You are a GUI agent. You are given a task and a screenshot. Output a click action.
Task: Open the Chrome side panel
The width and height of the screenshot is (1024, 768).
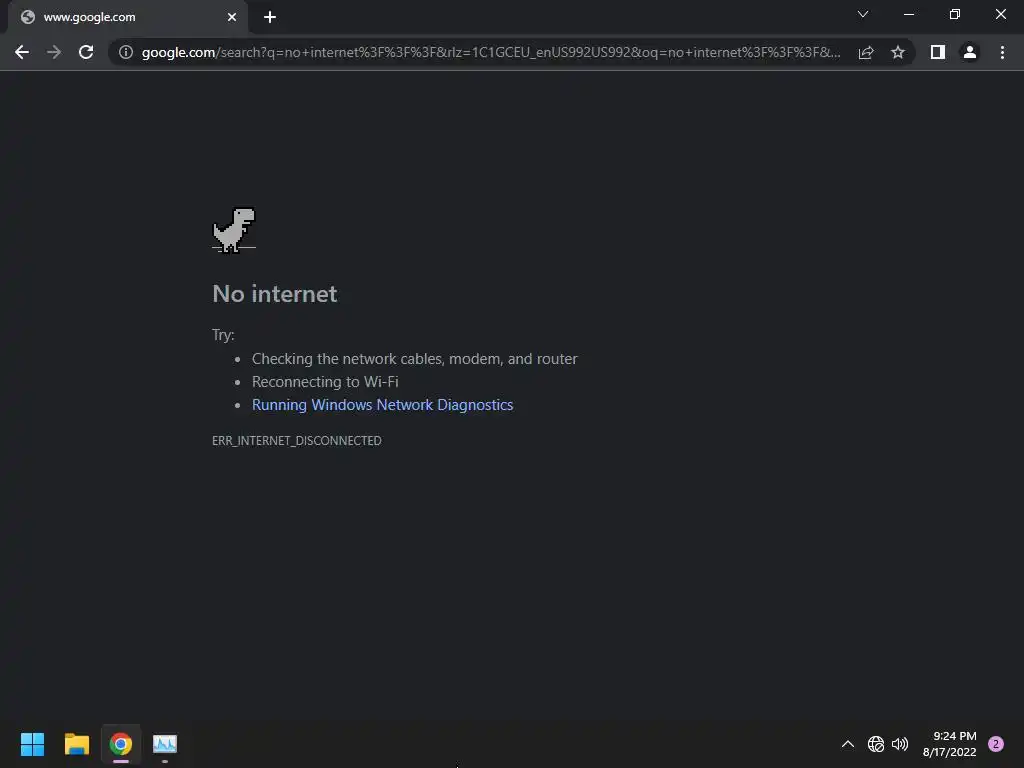pos(938,52)
